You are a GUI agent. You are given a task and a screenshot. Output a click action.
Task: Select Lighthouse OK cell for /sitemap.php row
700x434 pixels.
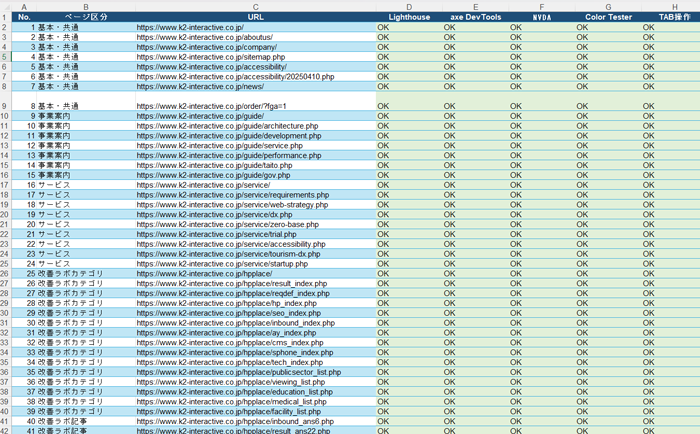click(x=409, y=57)
